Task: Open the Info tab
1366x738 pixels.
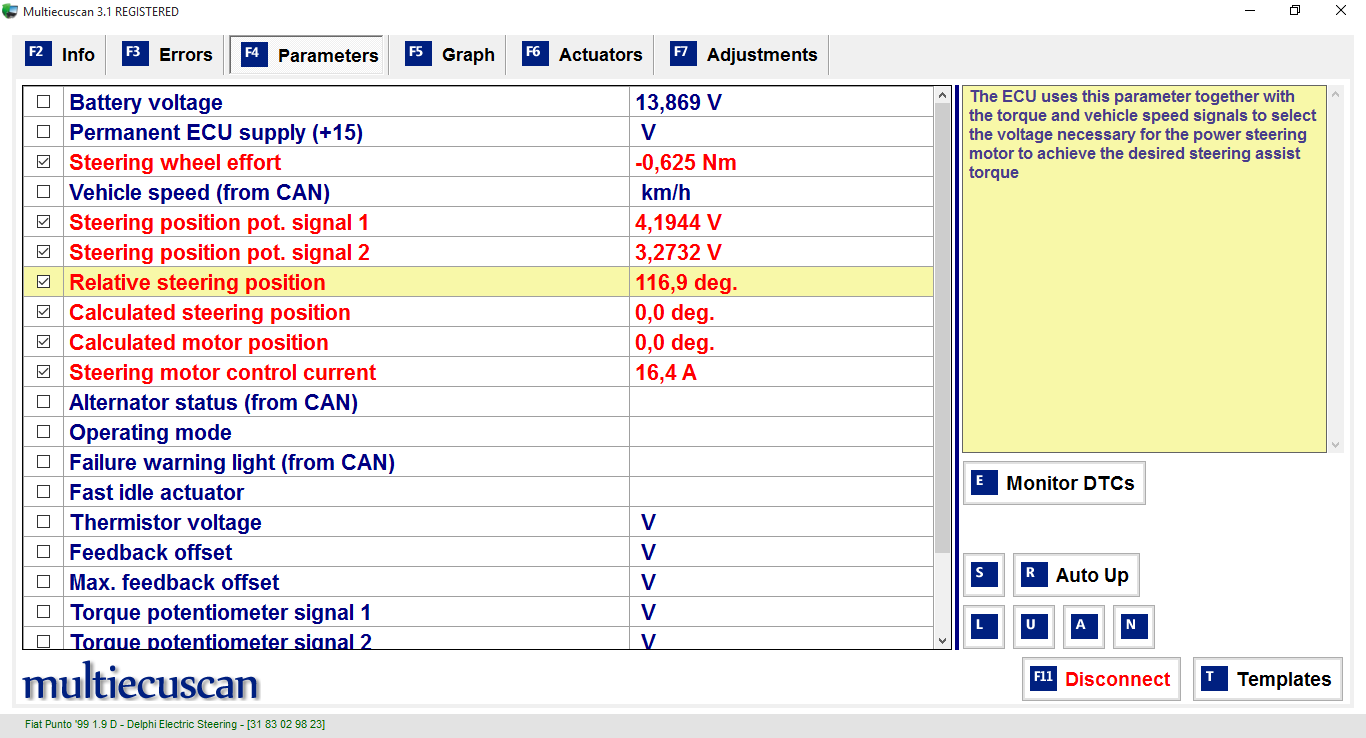Action: click(x=61, y=54)
